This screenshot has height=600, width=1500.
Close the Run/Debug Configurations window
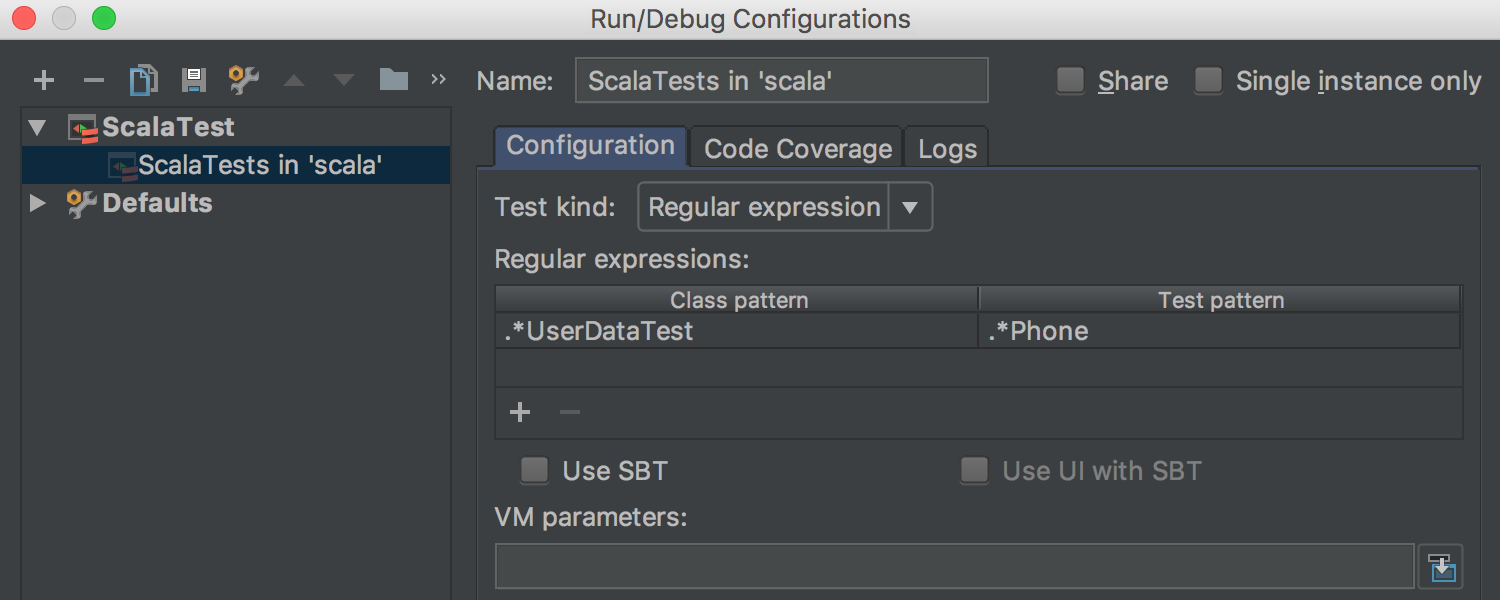24,18
